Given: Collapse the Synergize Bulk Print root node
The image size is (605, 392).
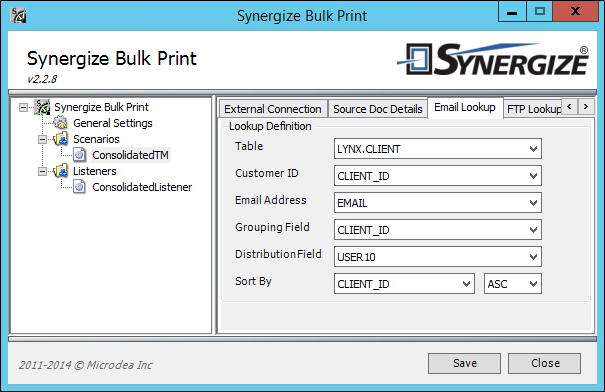Looking at the screenshot, I should coord(24,107).
